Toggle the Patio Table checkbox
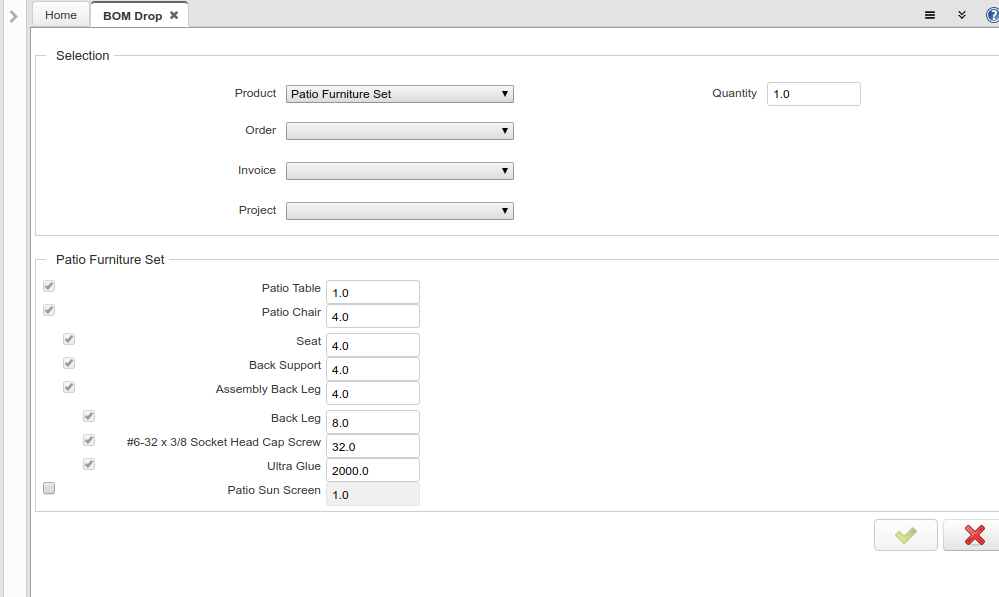 pyautogui.click(x=49, y=287)
